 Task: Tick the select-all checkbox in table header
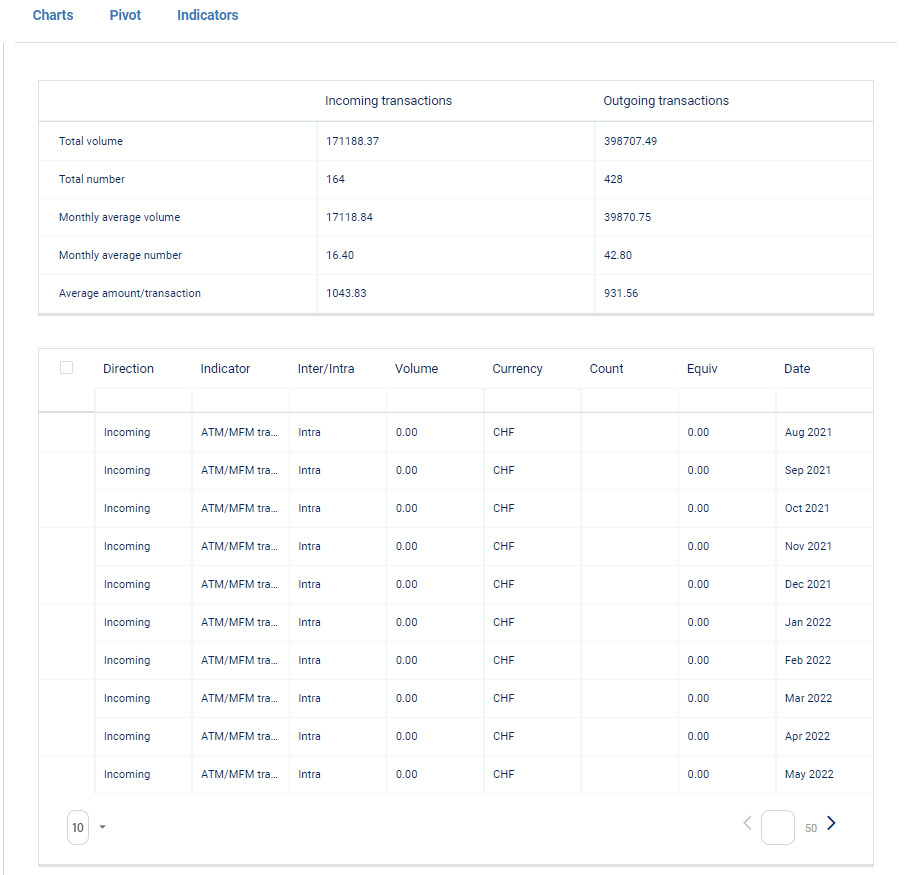67,368
